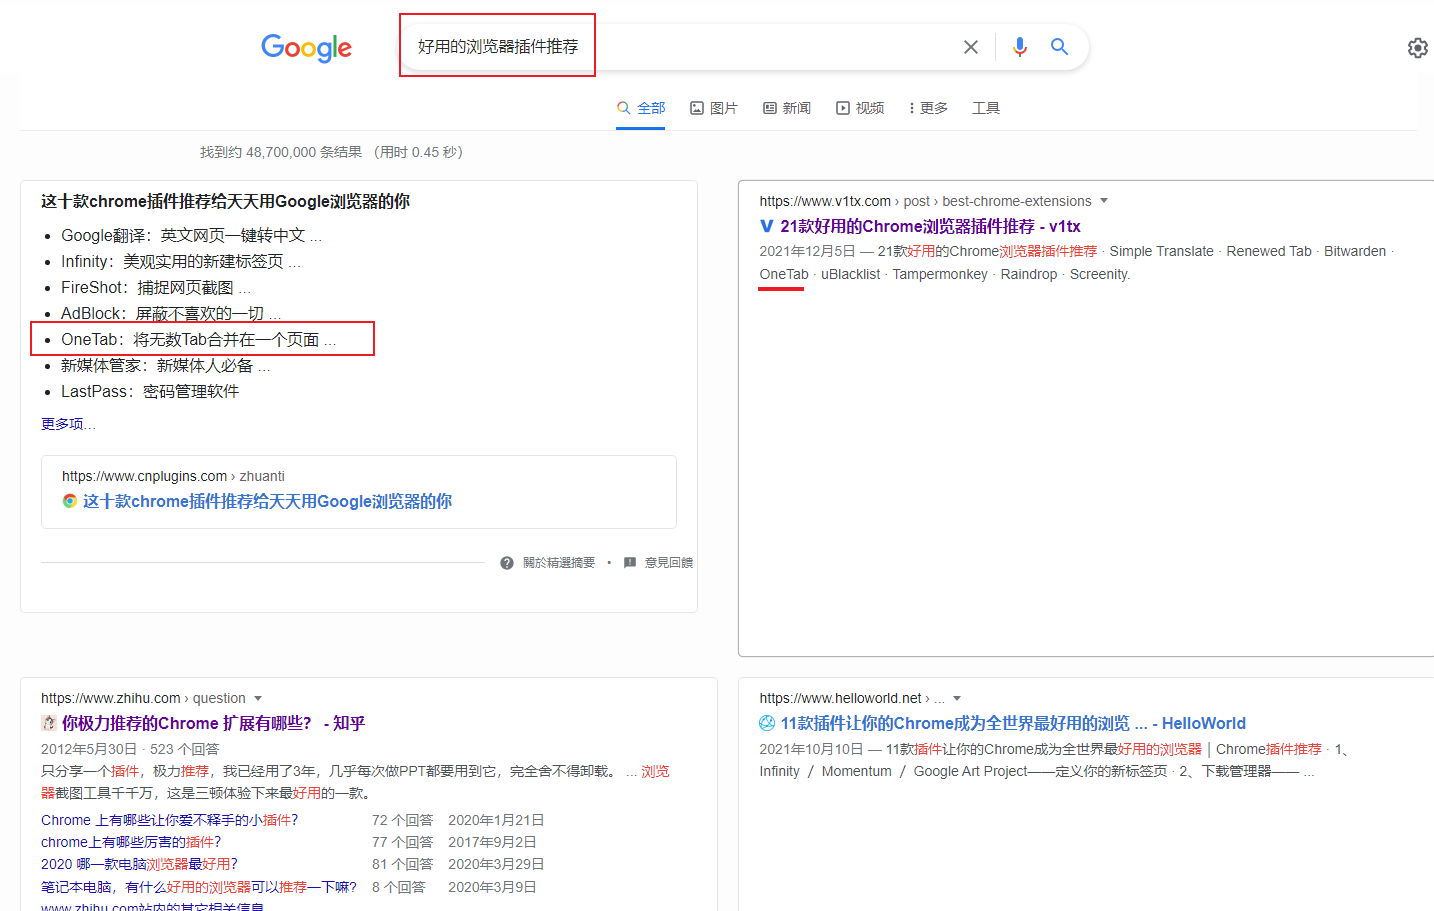Click the OneTab snippet list item
The height and width of the screenshot is (911, 1434).
(198, 340)
